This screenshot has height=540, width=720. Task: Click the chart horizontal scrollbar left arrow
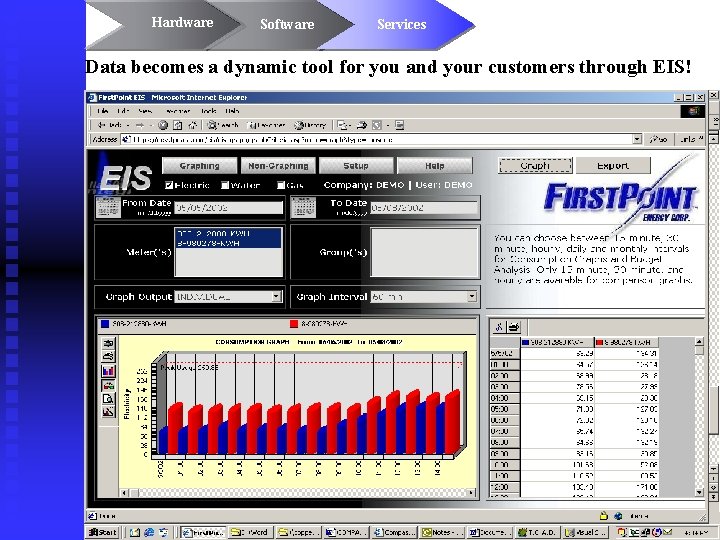(x=124, y=493)
